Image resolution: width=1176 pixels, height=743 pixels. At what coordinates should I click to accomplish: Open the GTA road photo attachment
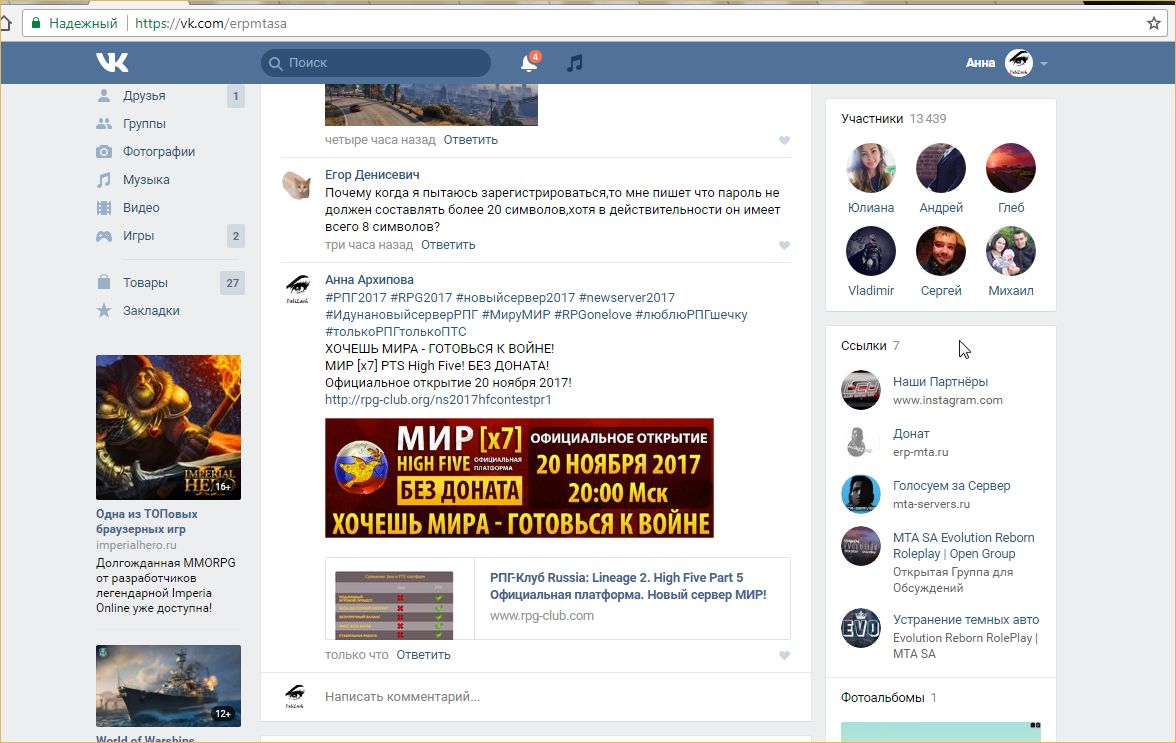tap(431, 105)
